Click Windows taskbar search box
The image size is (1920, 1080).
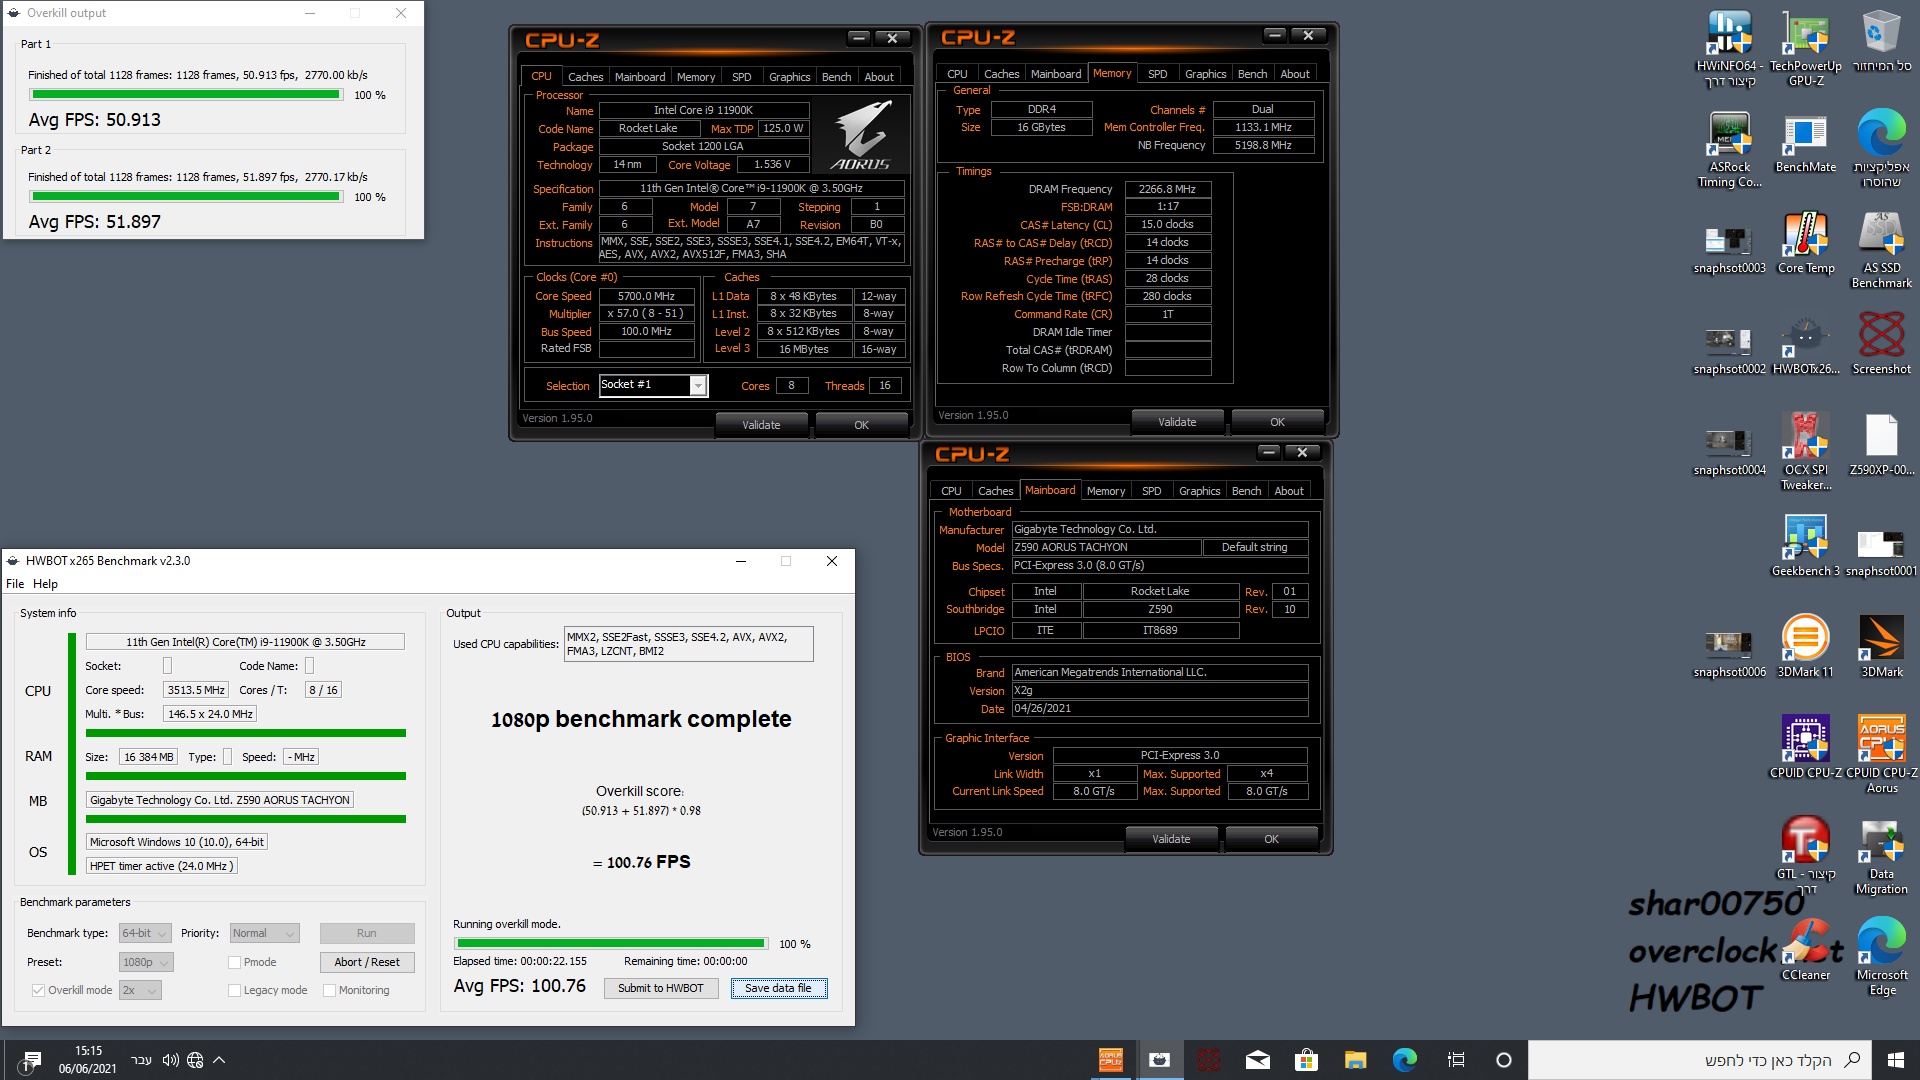(x=1699, y=1060)
